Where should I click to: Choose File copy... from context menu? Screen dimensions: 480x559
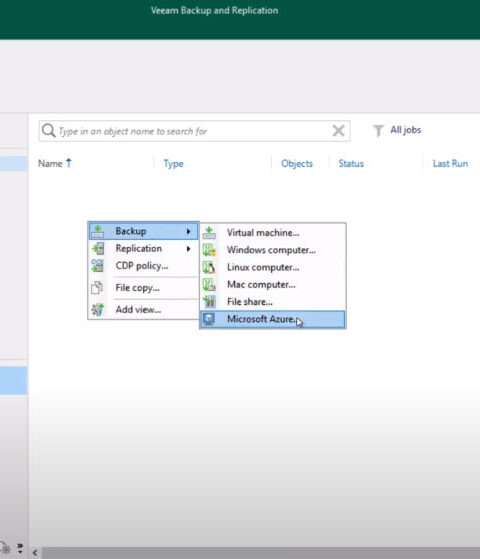[143, 288]
